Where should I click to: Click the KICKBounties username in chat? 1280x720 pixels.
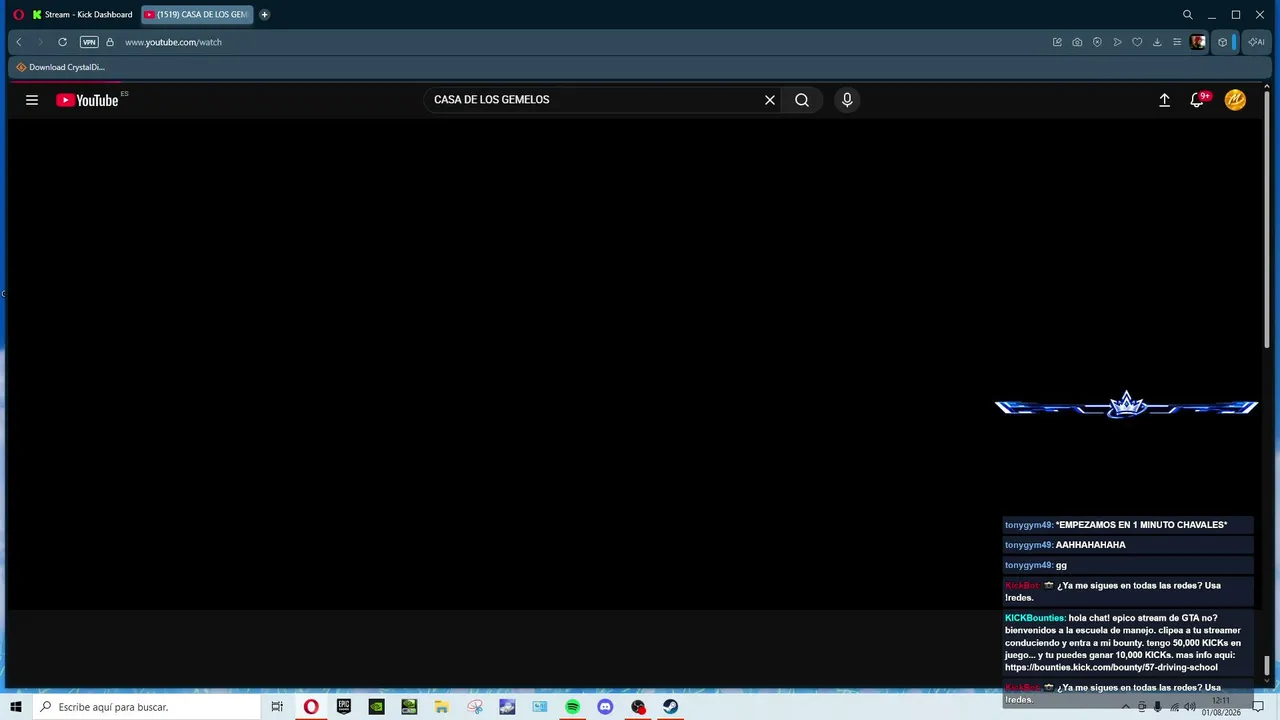click(x=1035, y=618)
